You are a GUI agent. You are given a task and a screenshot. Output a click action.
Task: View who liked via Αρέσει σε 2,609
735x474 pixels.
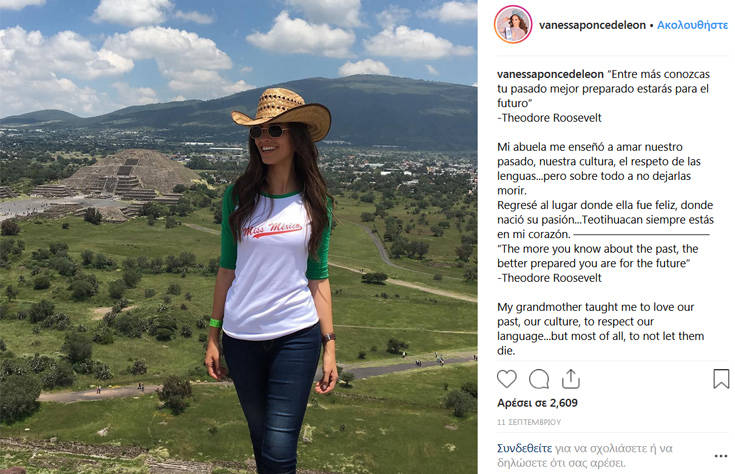coord(537,403)
